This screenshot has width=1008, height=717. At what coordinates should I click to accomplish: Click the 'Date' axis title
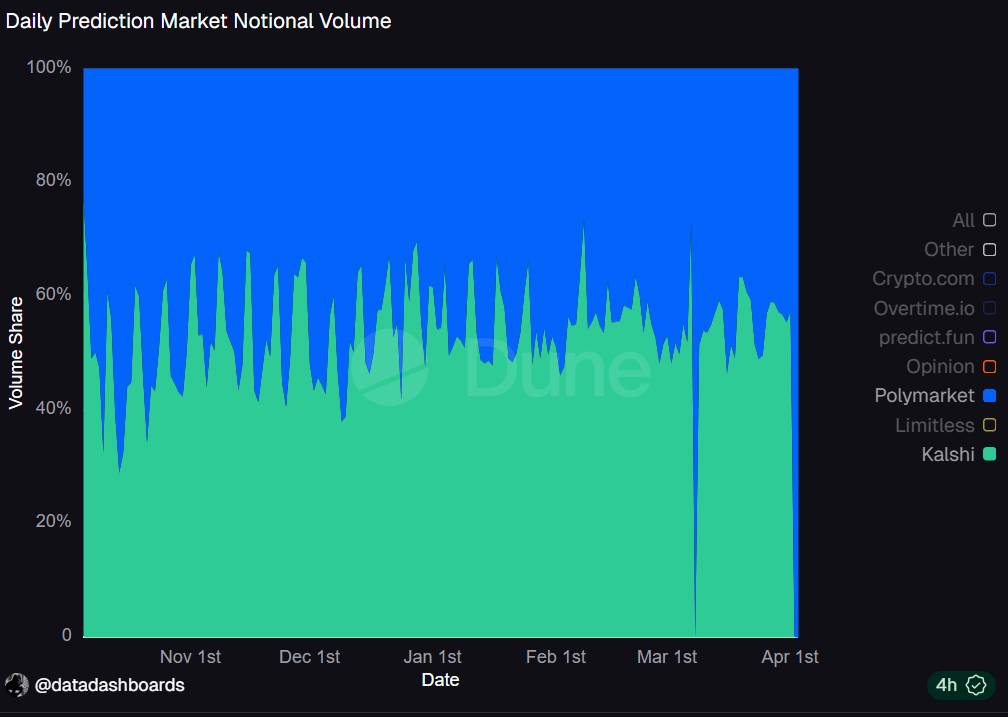(x=440, y=680)
